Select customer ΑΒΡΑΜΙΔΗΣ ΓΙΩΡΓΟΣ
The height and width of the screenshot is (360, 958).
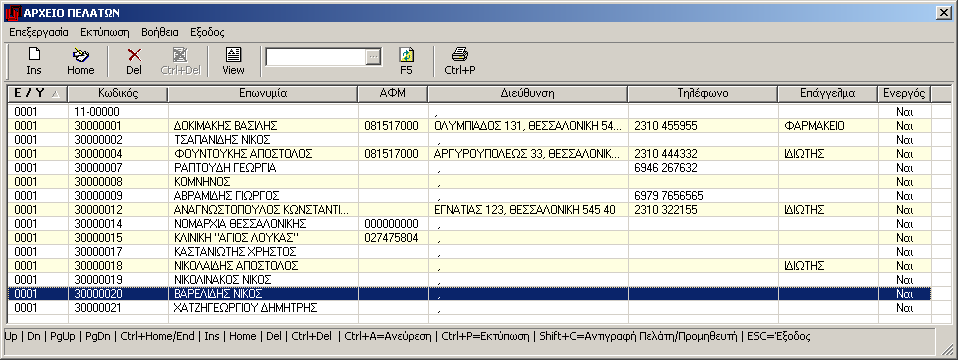click(x=227, y=196)
